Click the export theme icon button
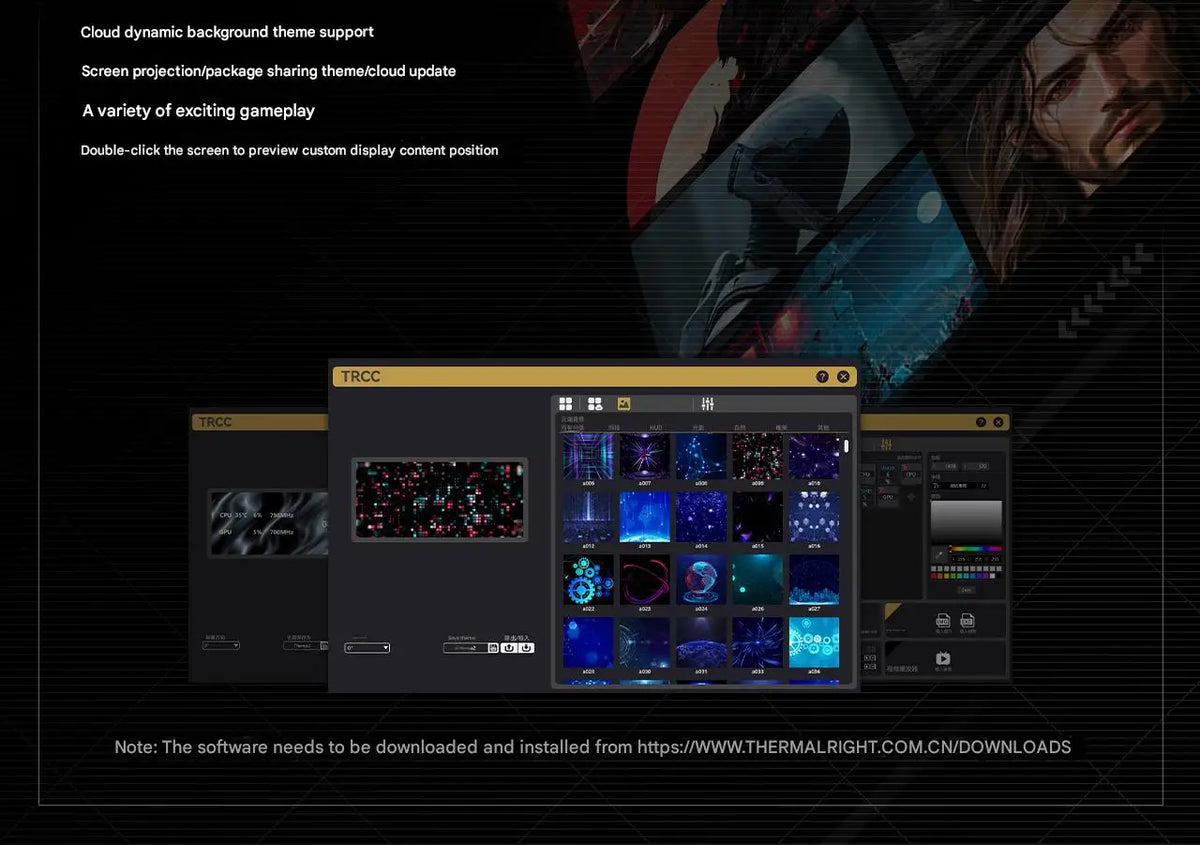Viewport: 1200px width, 845px height. pyautogui.click(x=509, y=648)
